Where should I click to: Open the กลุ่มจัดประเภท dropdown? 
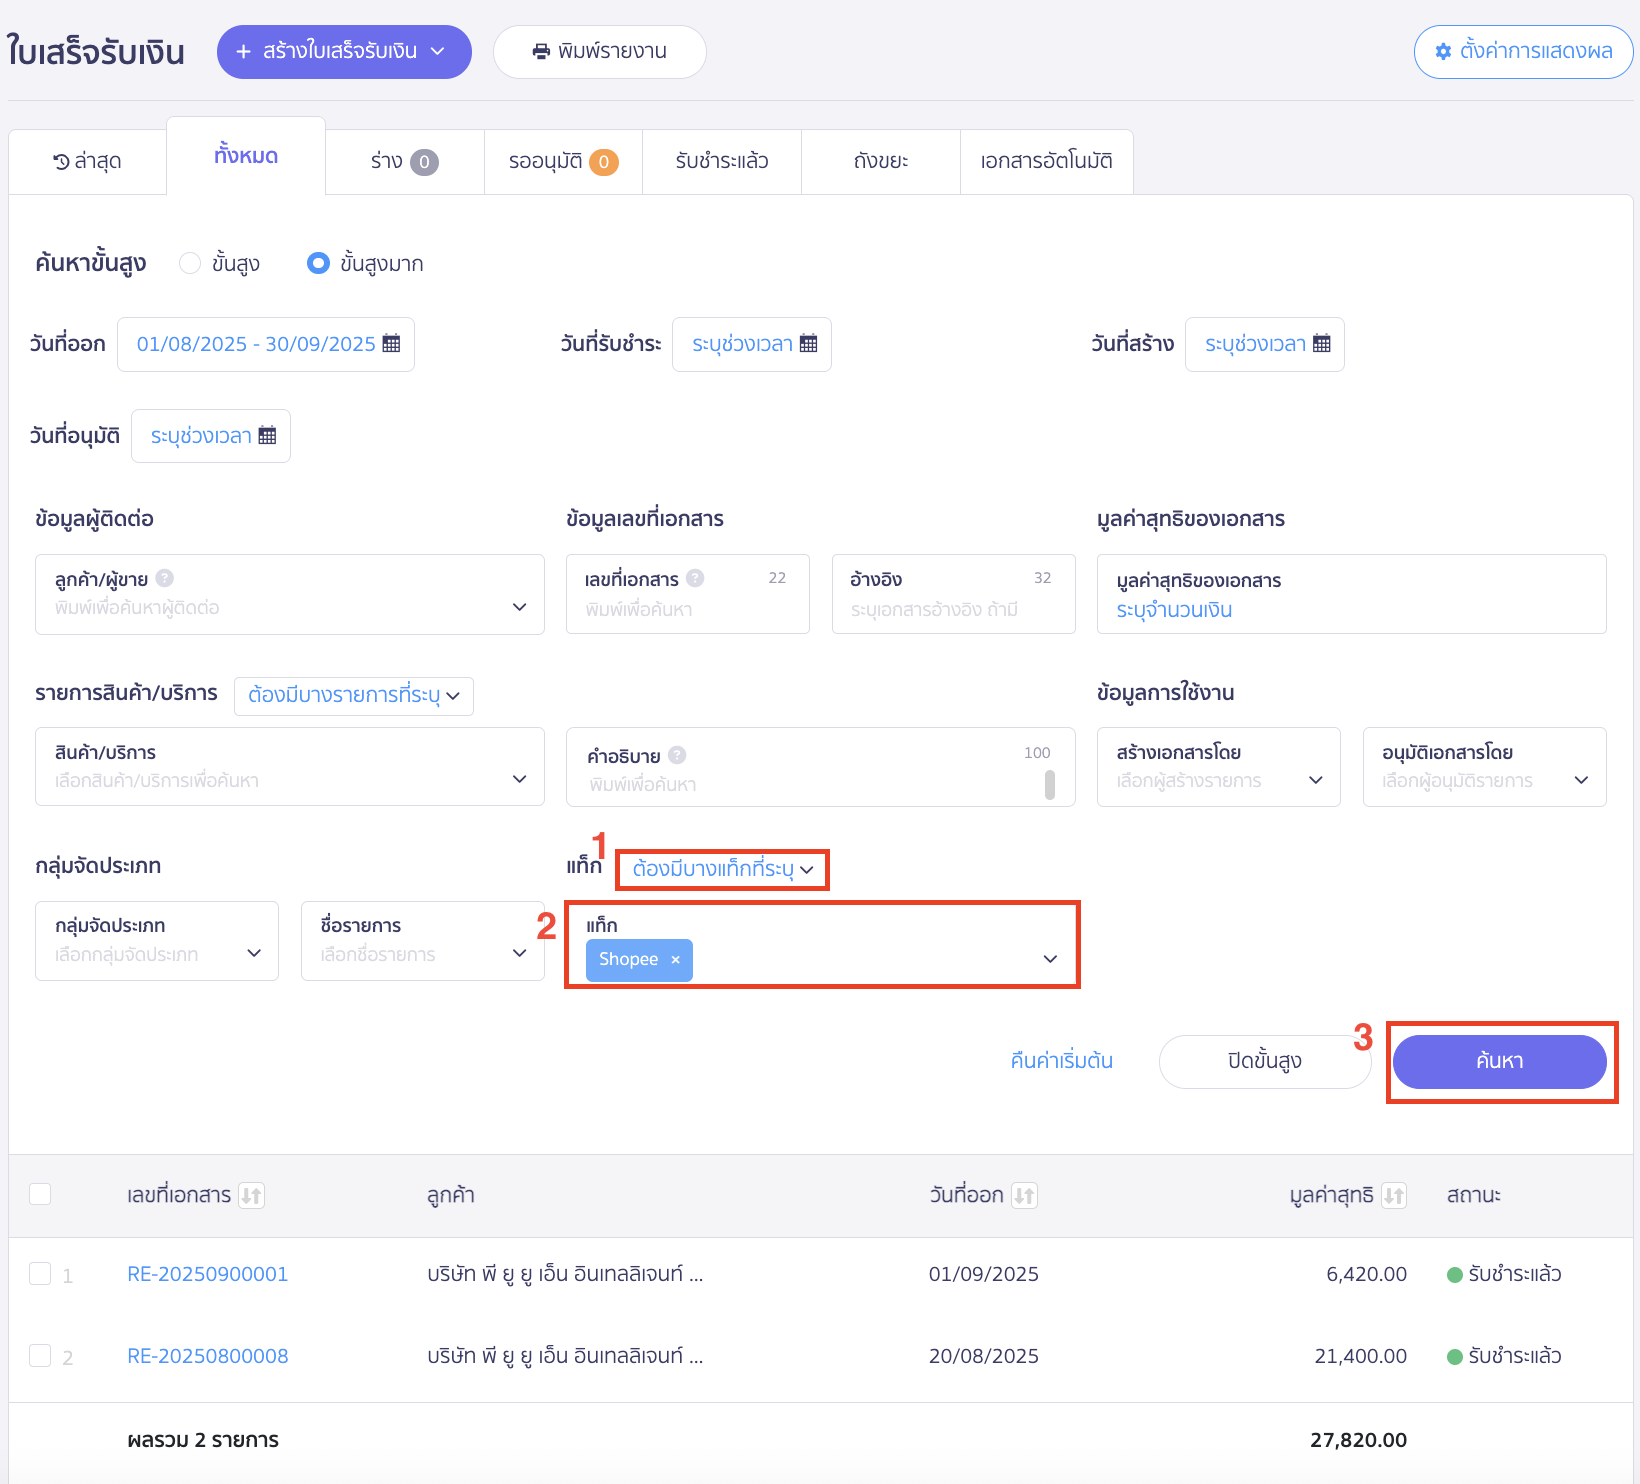(157, 941)
